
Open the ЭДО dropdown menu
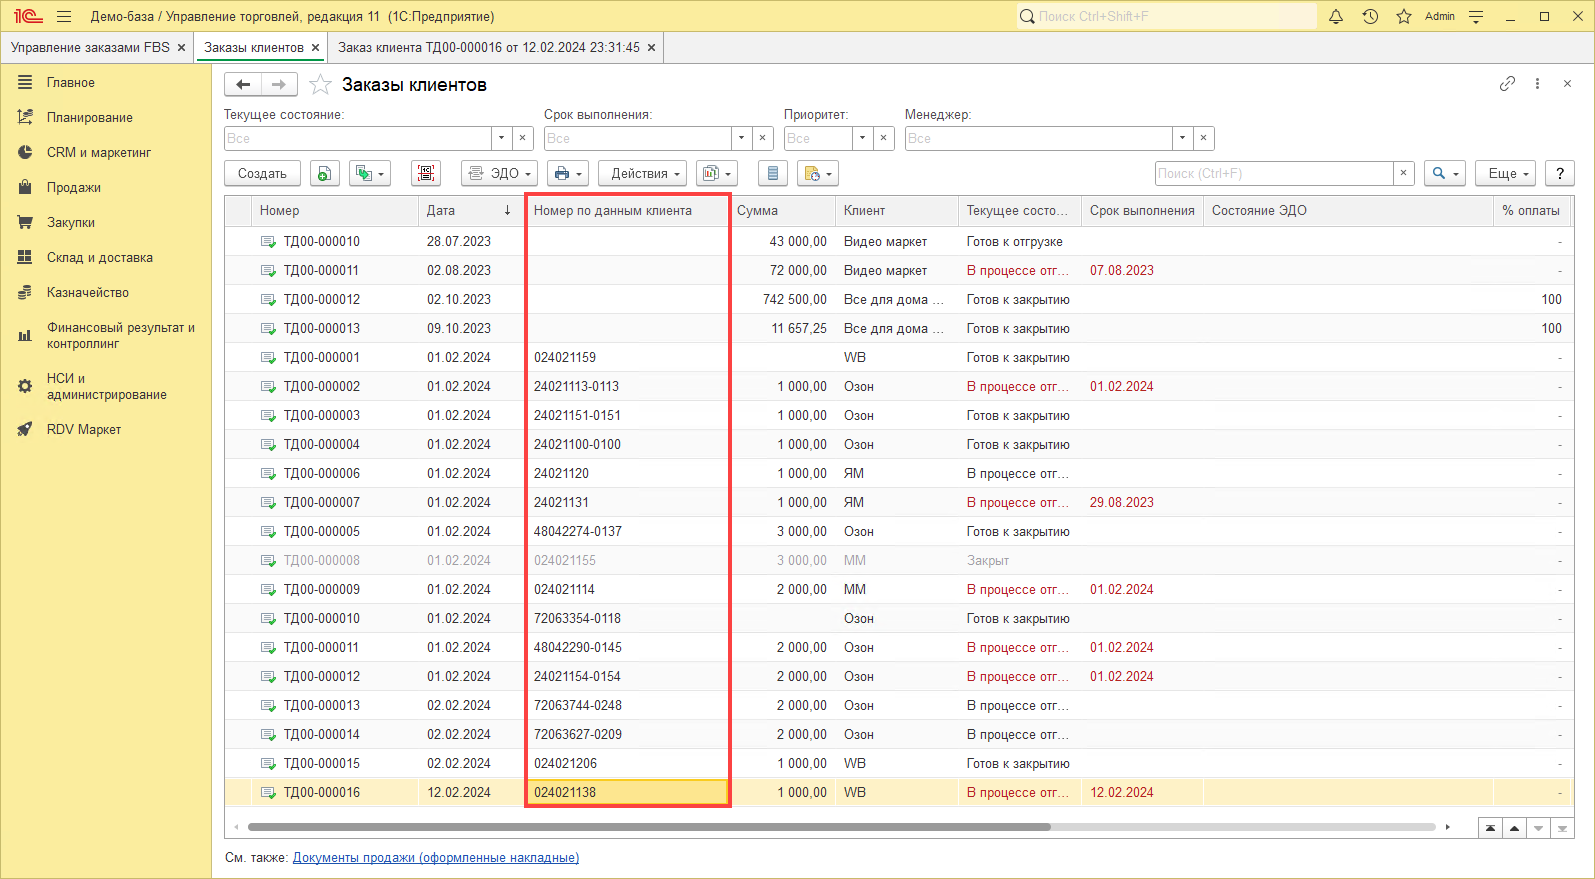coord(501,174)
